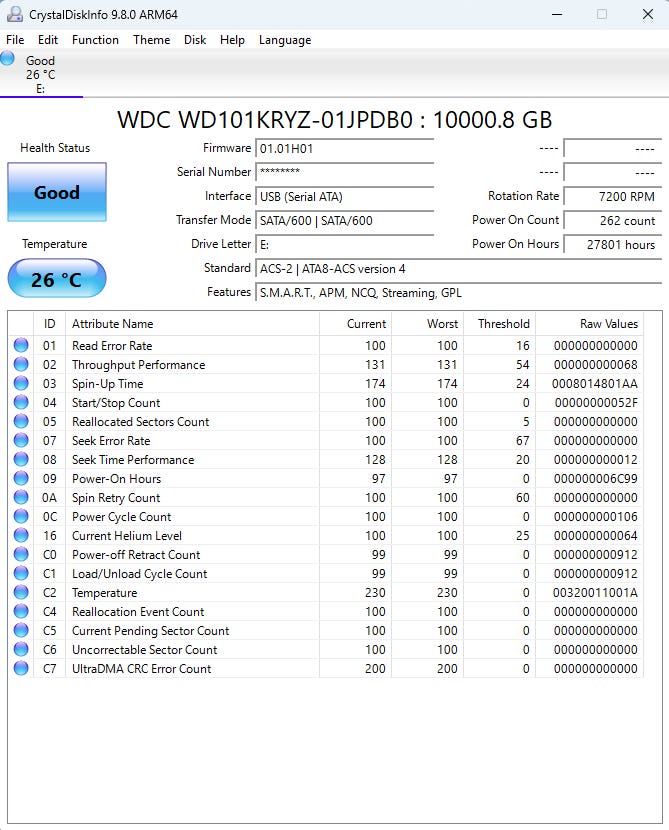Click the Features field S.M.A.R.T., APM

458,293
